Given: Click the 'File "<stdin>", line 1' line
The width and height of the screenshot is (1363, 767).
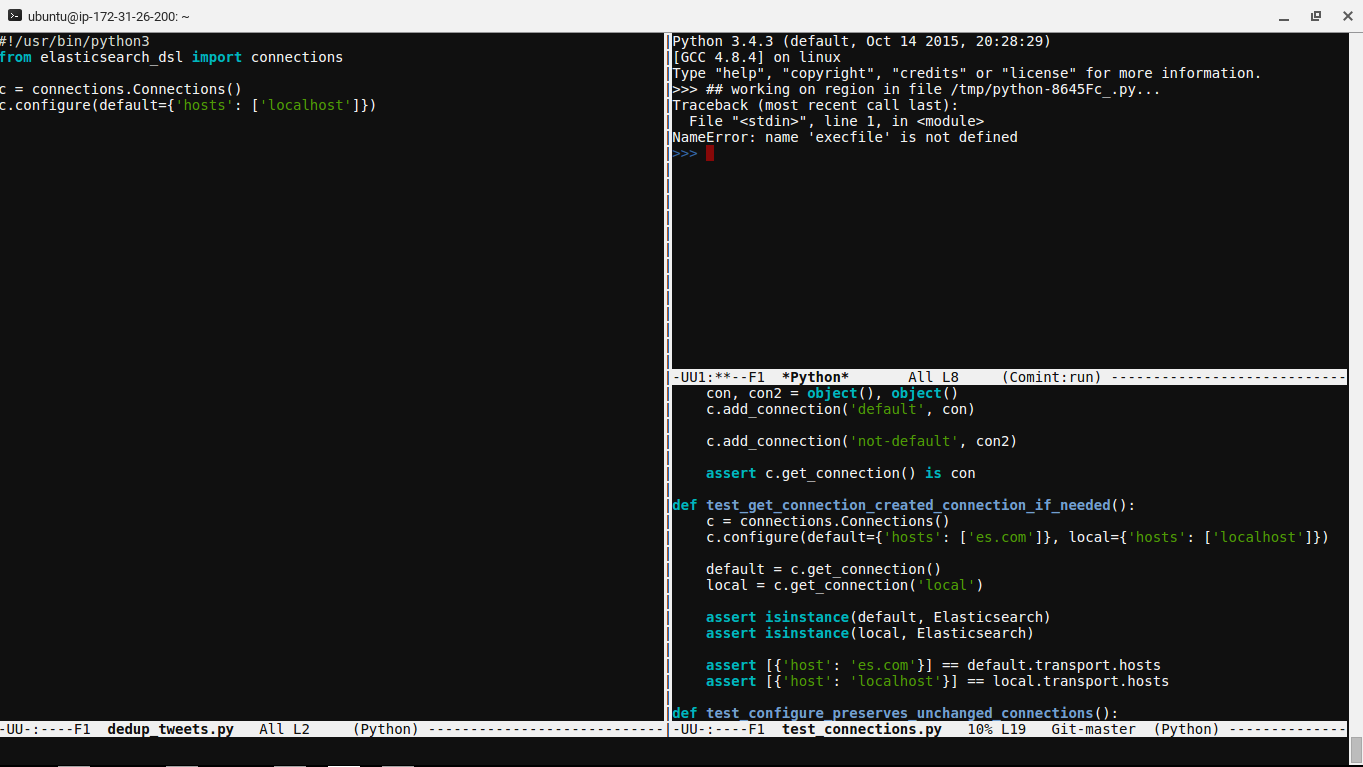Looking at the screenshot, I should (836, 121).
